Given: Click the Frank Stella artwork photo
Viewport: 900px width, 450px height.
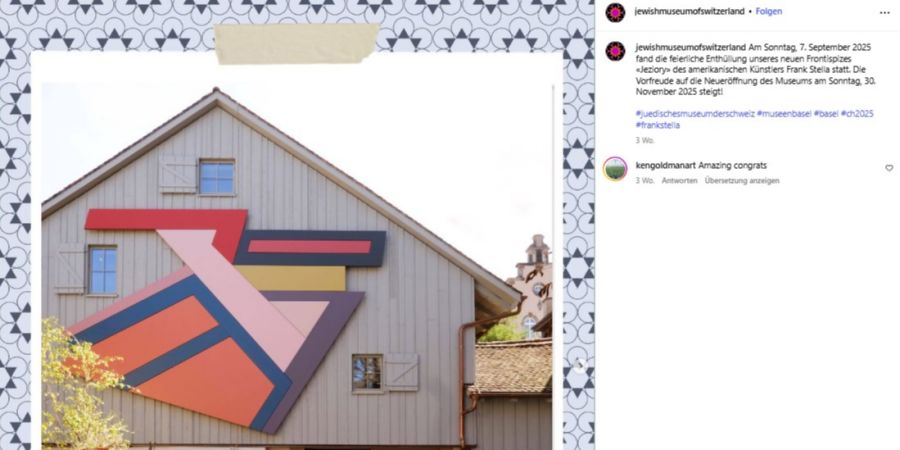Looking at the screenshot, I should coord(297,265).
